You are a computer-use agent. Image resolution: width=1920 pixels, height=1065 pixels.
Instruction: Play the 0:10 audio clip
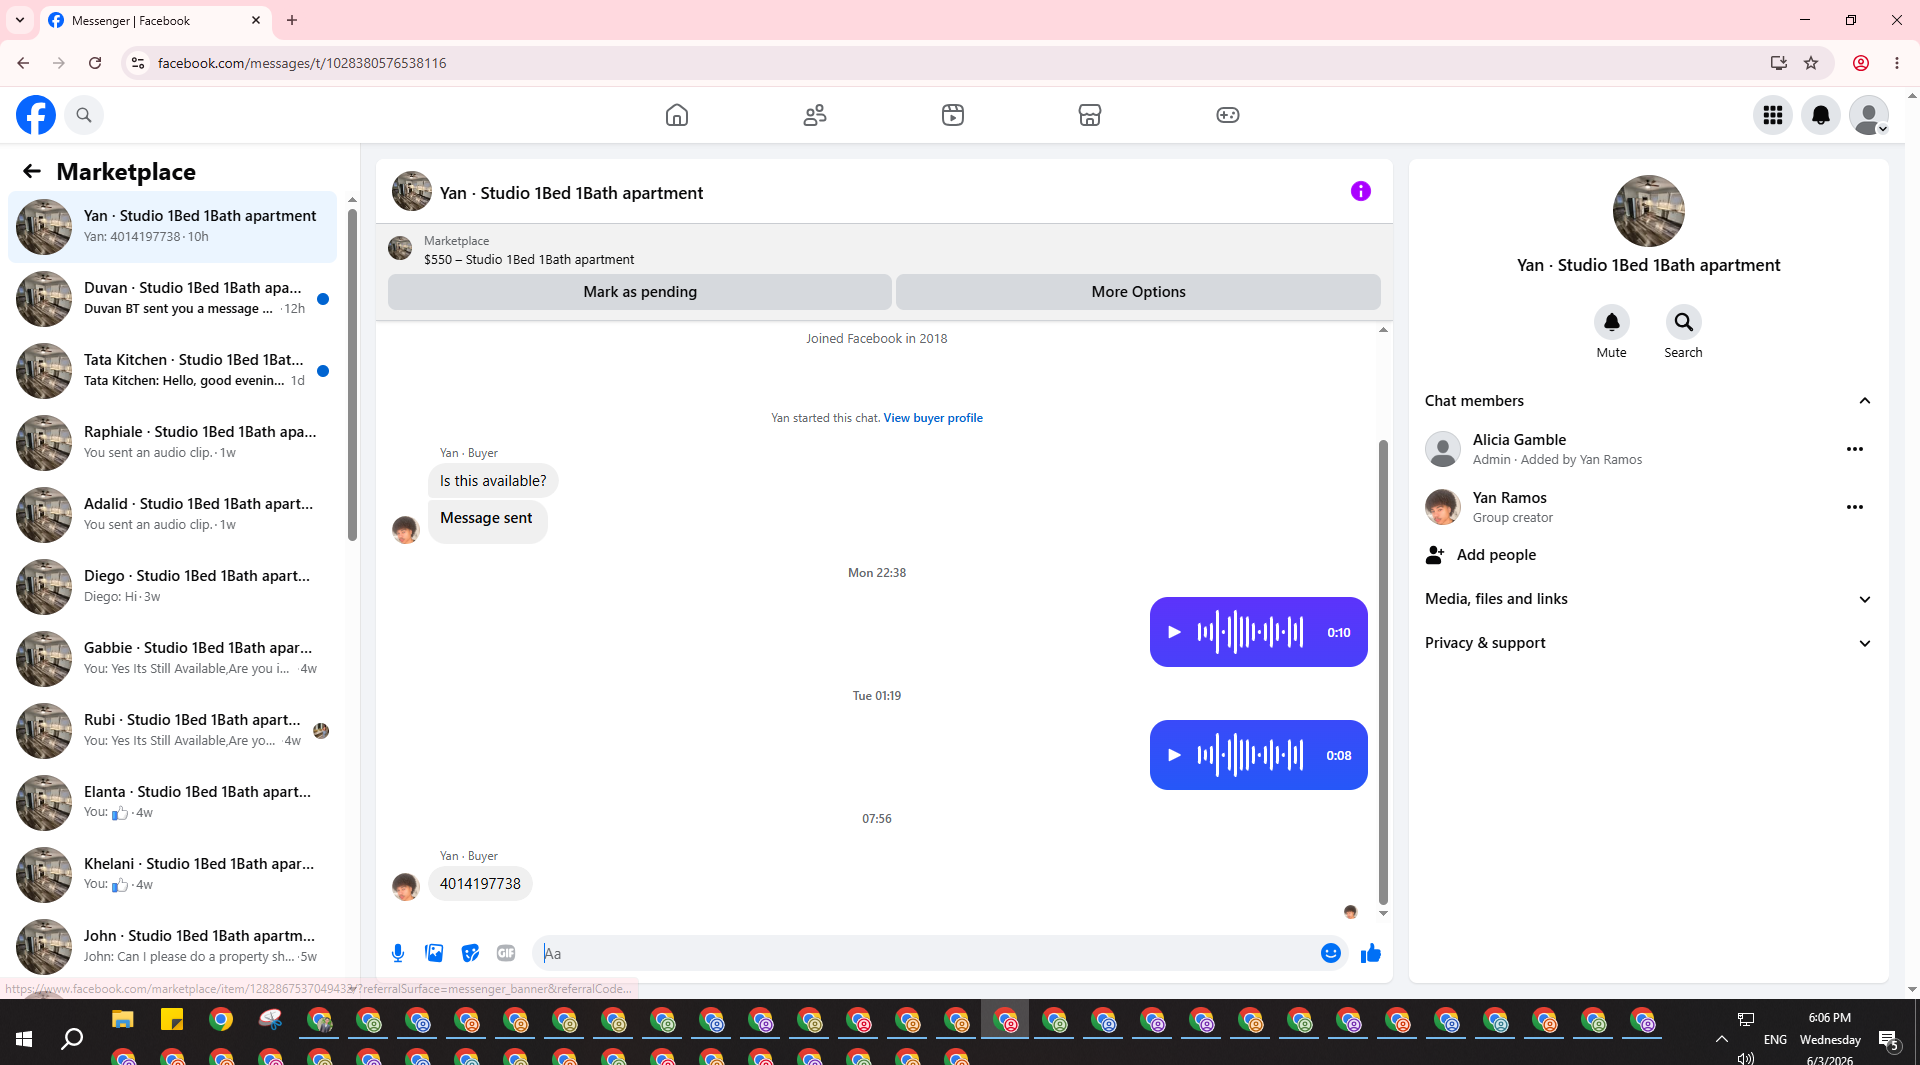(1175, 632)
